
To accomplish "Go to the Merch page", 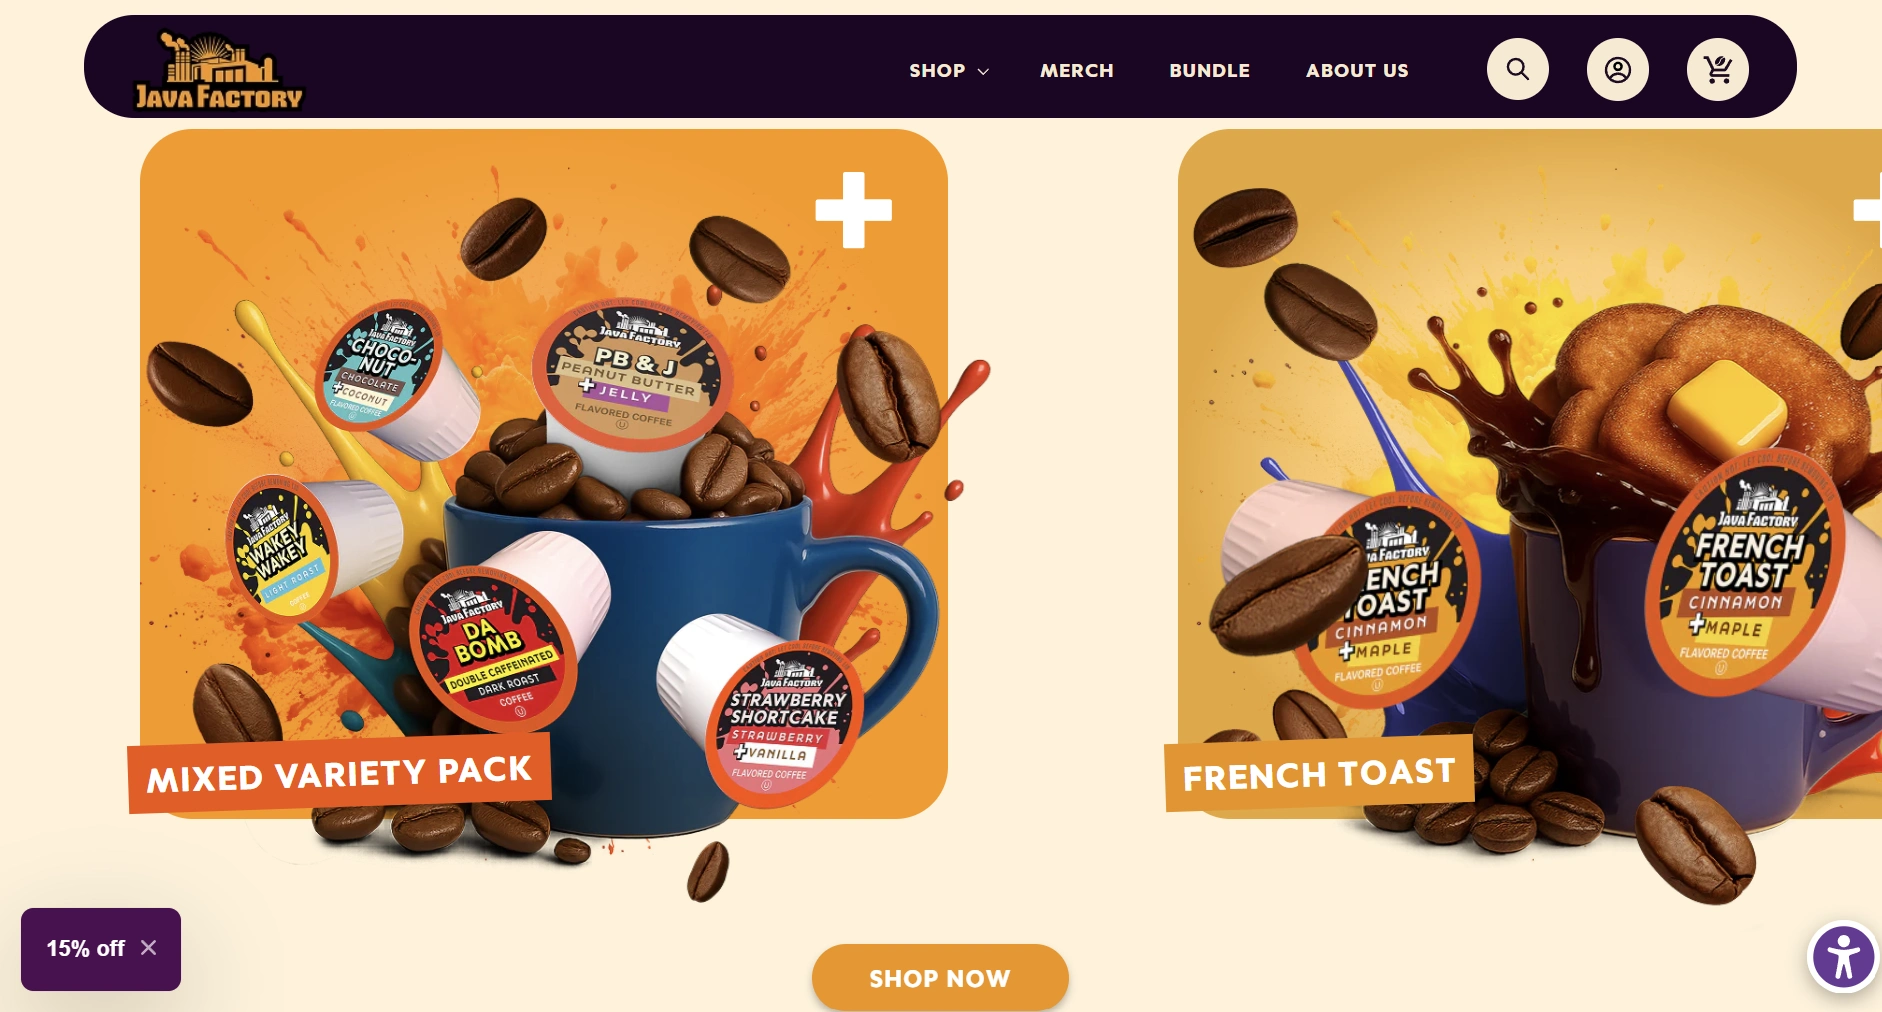I will 1076,70.
